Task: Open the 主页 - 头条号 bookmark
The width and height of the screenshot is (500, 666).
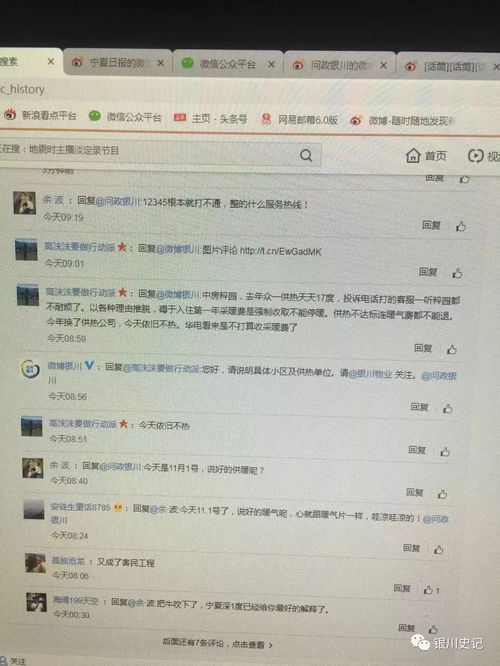Action: (x=211, y=118)
